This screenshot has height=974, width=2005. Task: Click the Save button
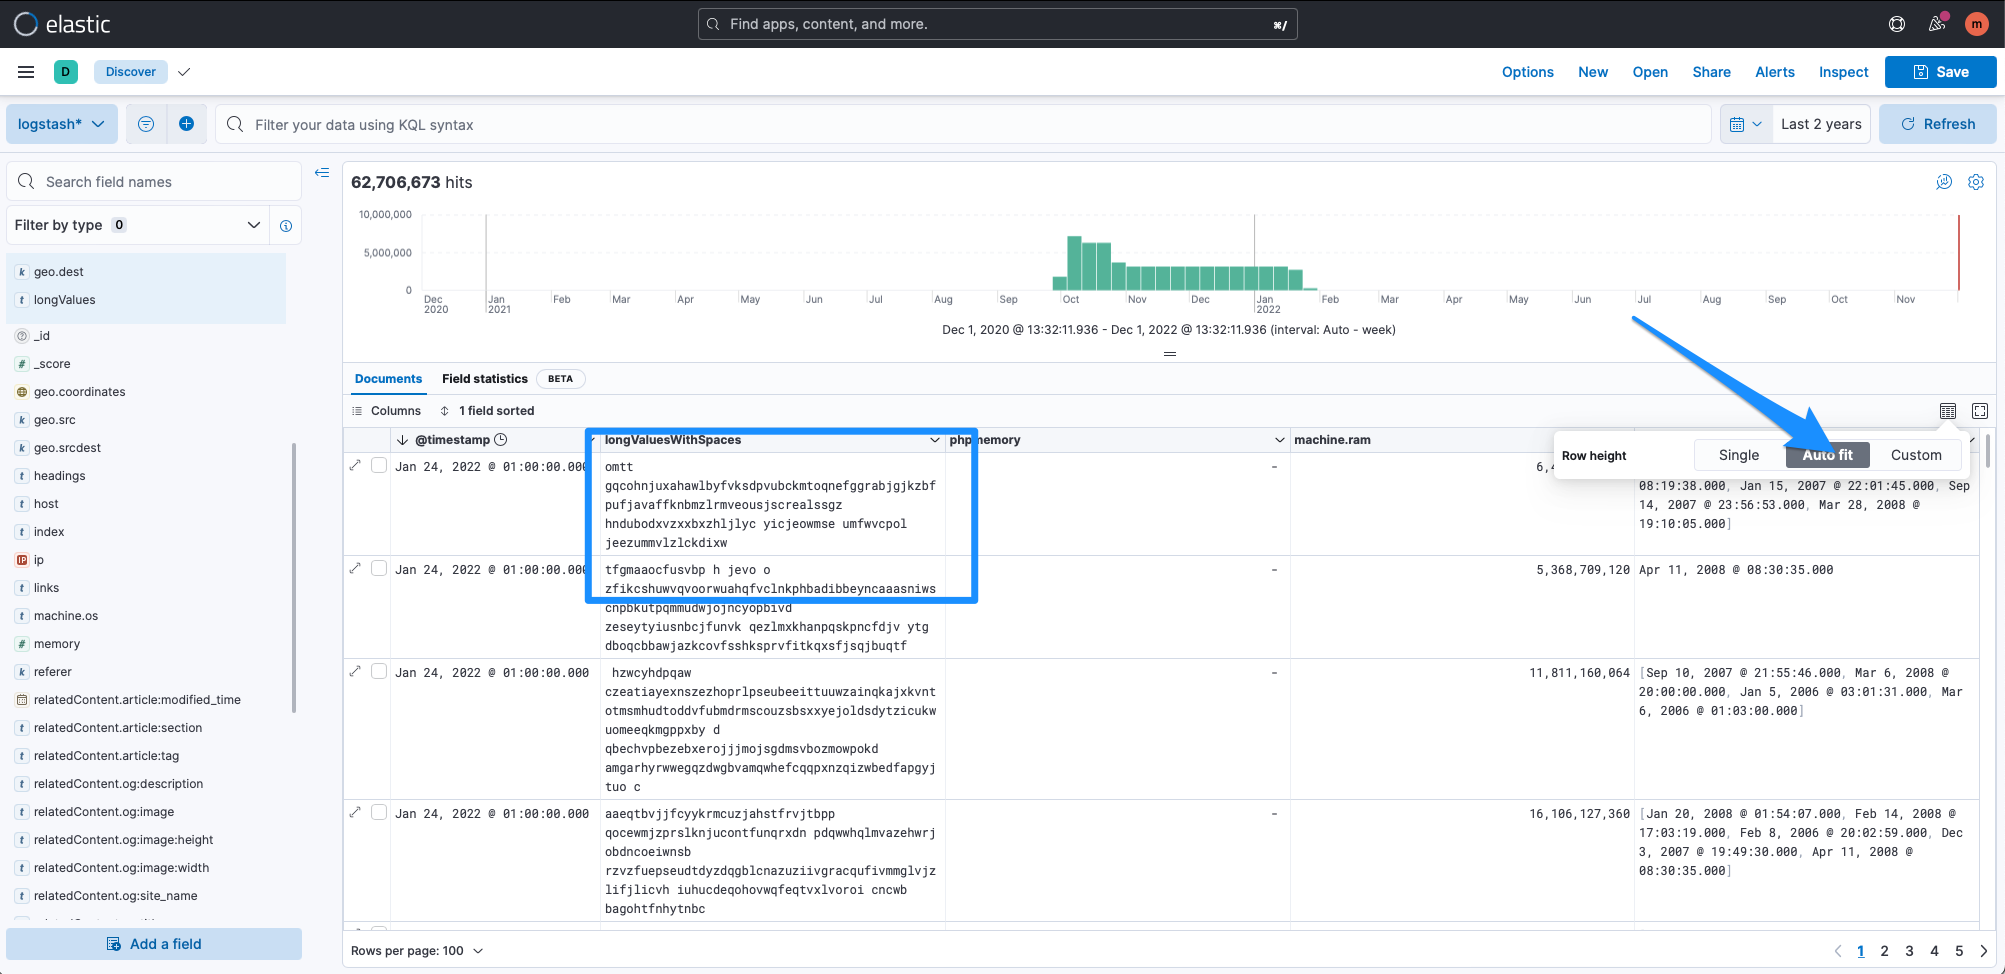click(1940, 72)
